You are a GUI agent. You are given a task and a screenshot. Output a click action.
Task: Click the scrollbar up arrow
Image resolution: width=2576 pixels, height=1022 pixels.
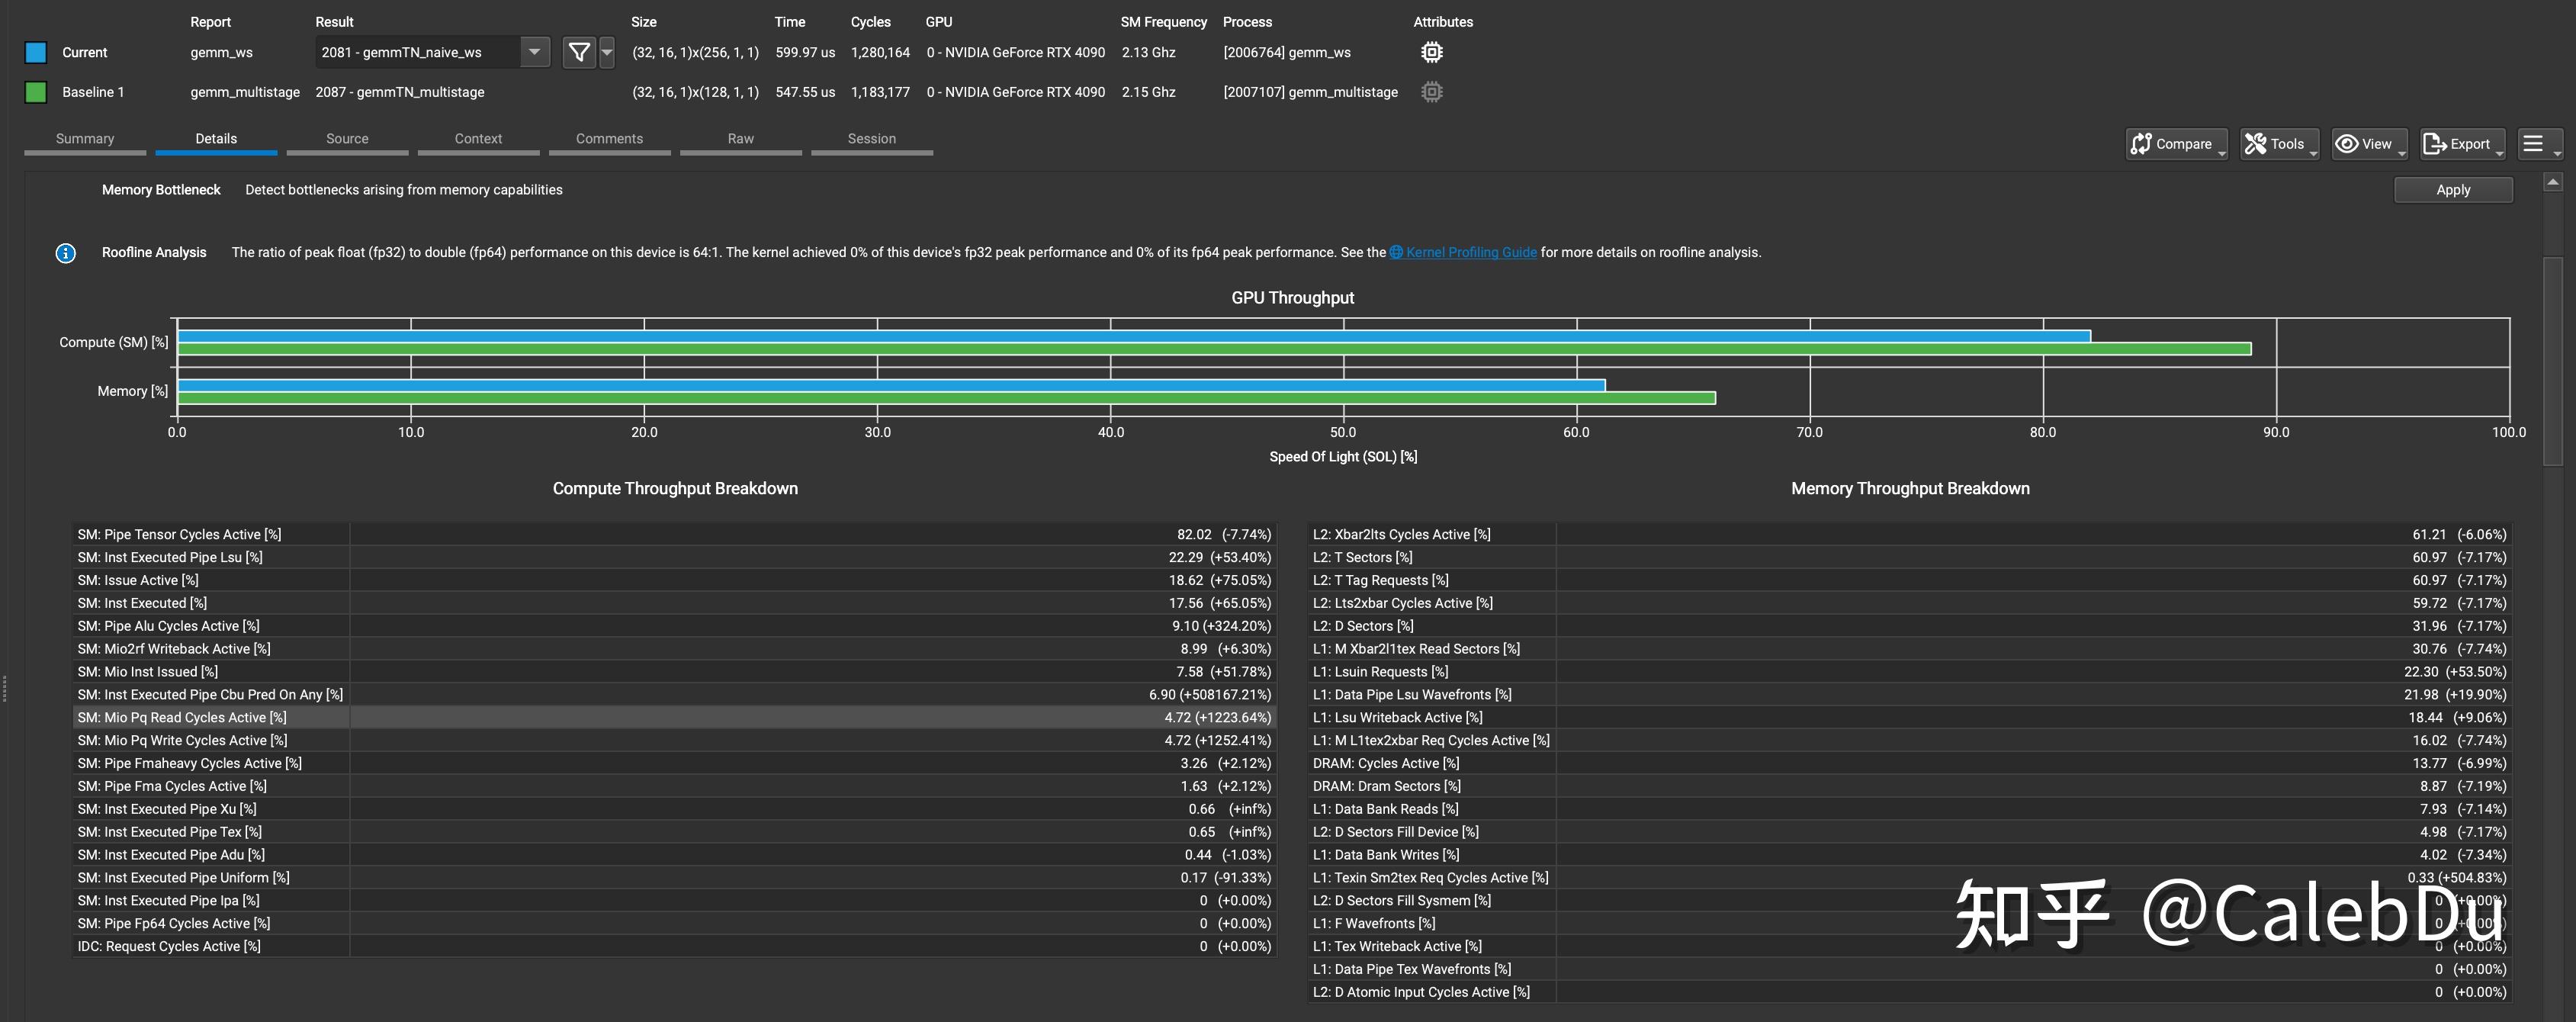(x=2552, y=182)
